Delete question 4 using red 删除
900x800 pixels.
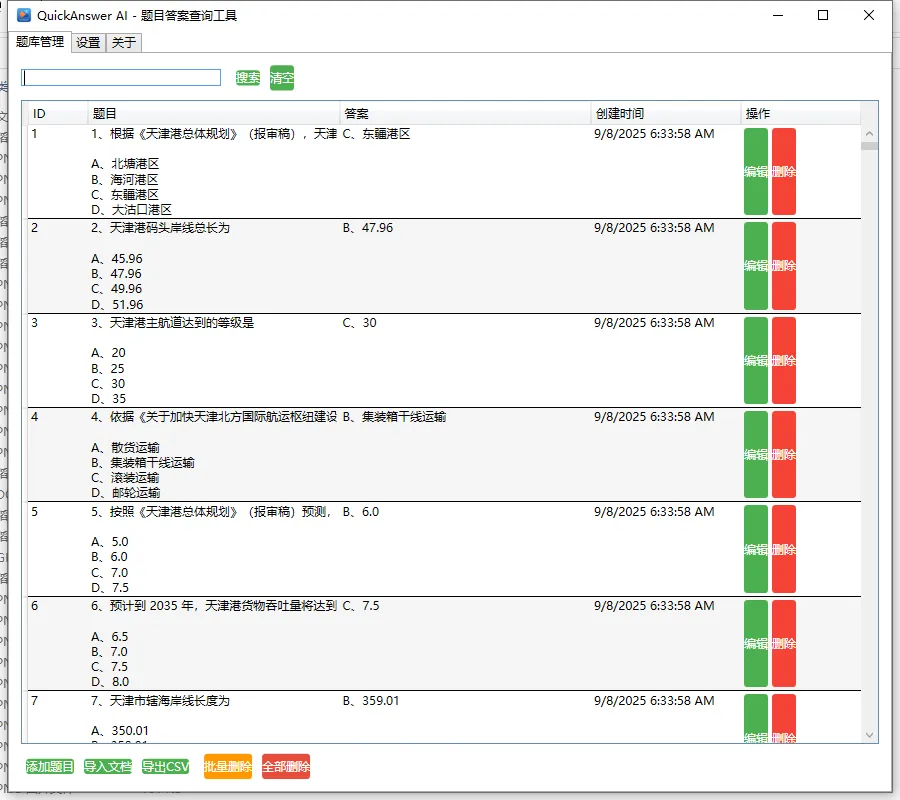tap(784, 455)
